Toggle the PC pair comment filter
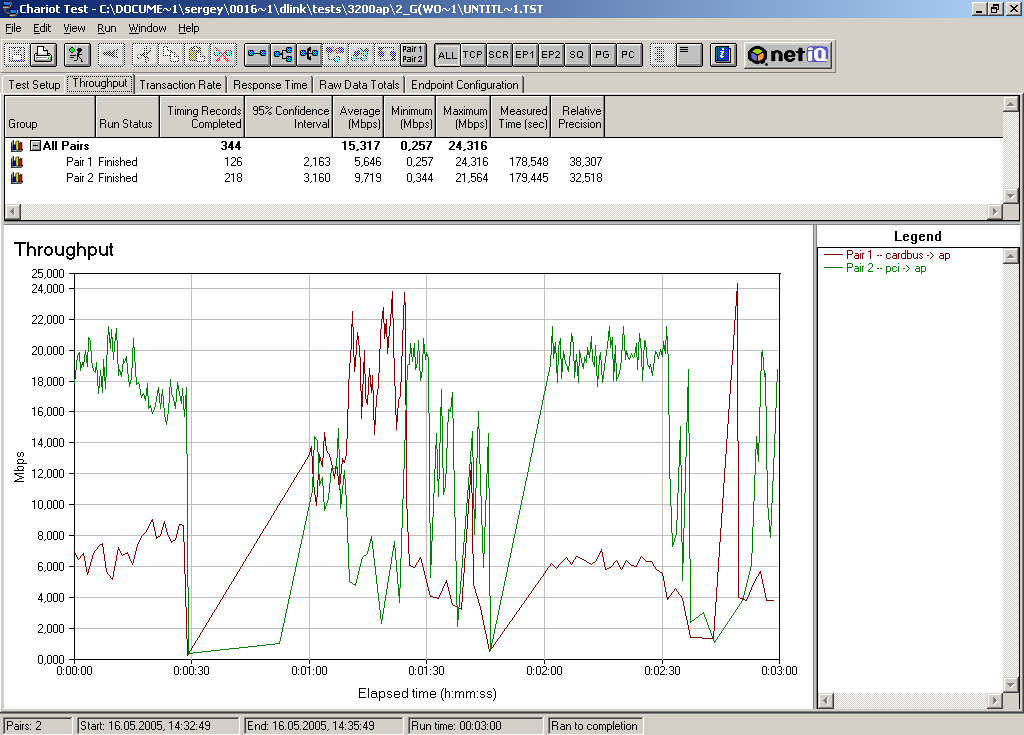The width and height of the screenshot is (1024, 735). click(x=628, y=55)
